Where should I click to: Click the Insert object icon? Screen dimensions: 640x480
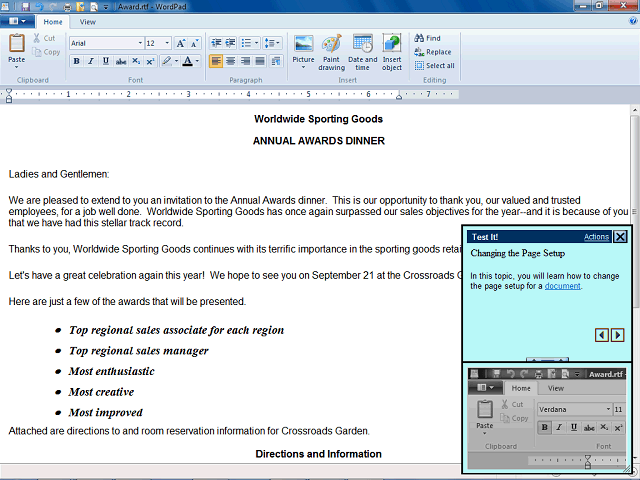[x=392, y=43]
